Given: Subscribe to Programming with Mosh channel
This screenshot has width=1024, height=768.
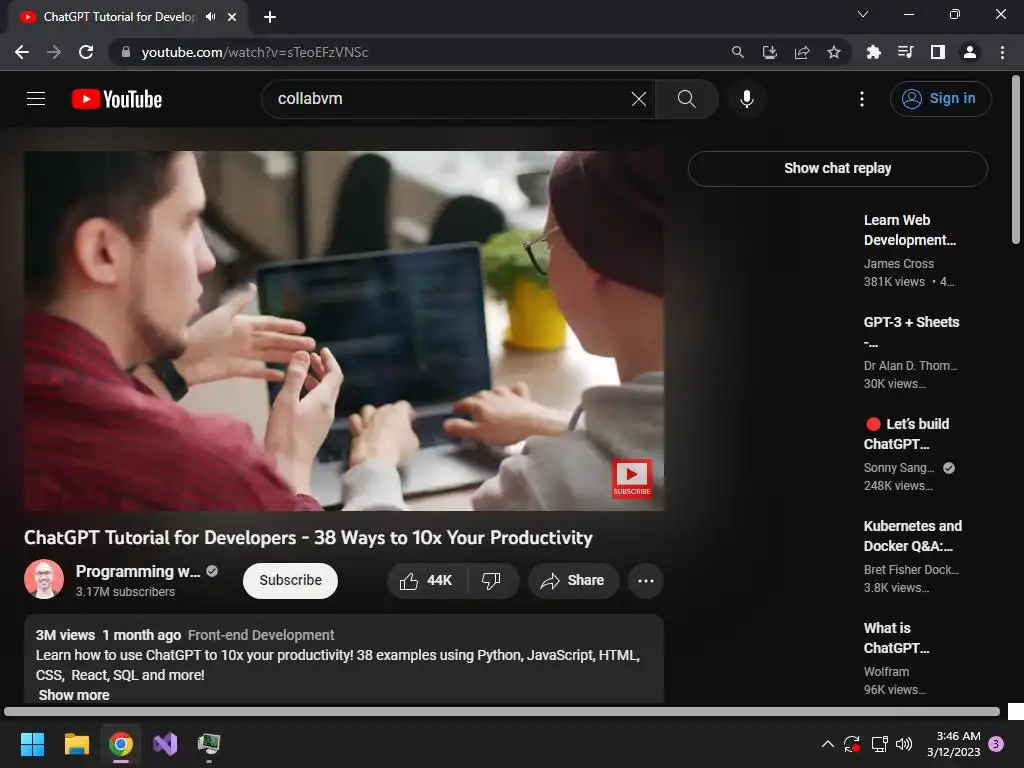Looking at the screenshot, I should (290, 580).
